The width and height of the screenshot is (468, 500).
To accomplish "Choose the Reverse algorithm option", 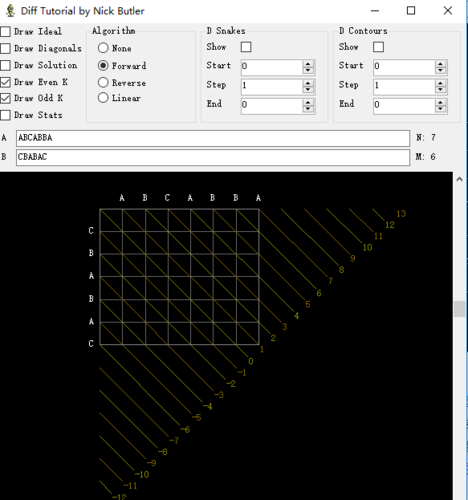I will coord(103,82).
